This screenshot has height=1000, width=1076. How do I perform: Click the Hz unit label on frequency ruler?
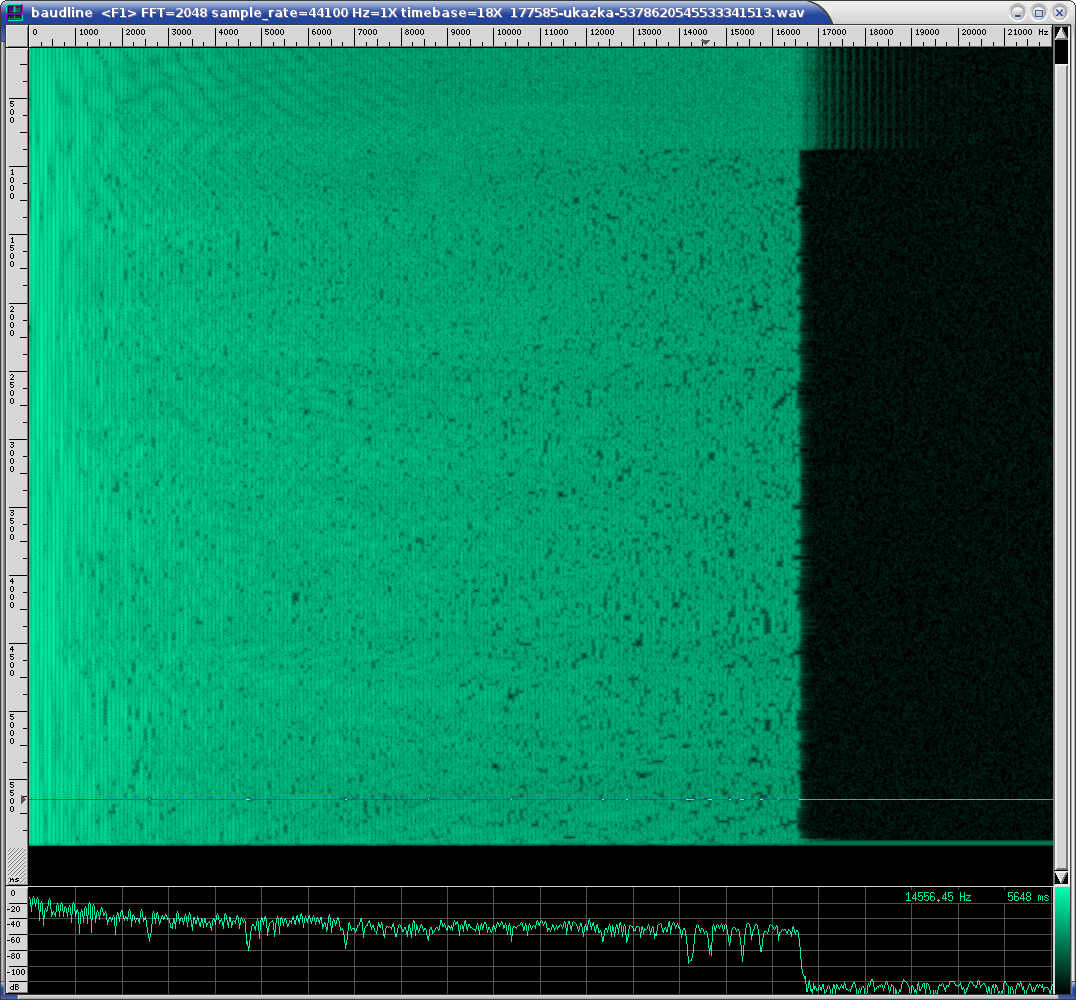(x=1043, y=32)
